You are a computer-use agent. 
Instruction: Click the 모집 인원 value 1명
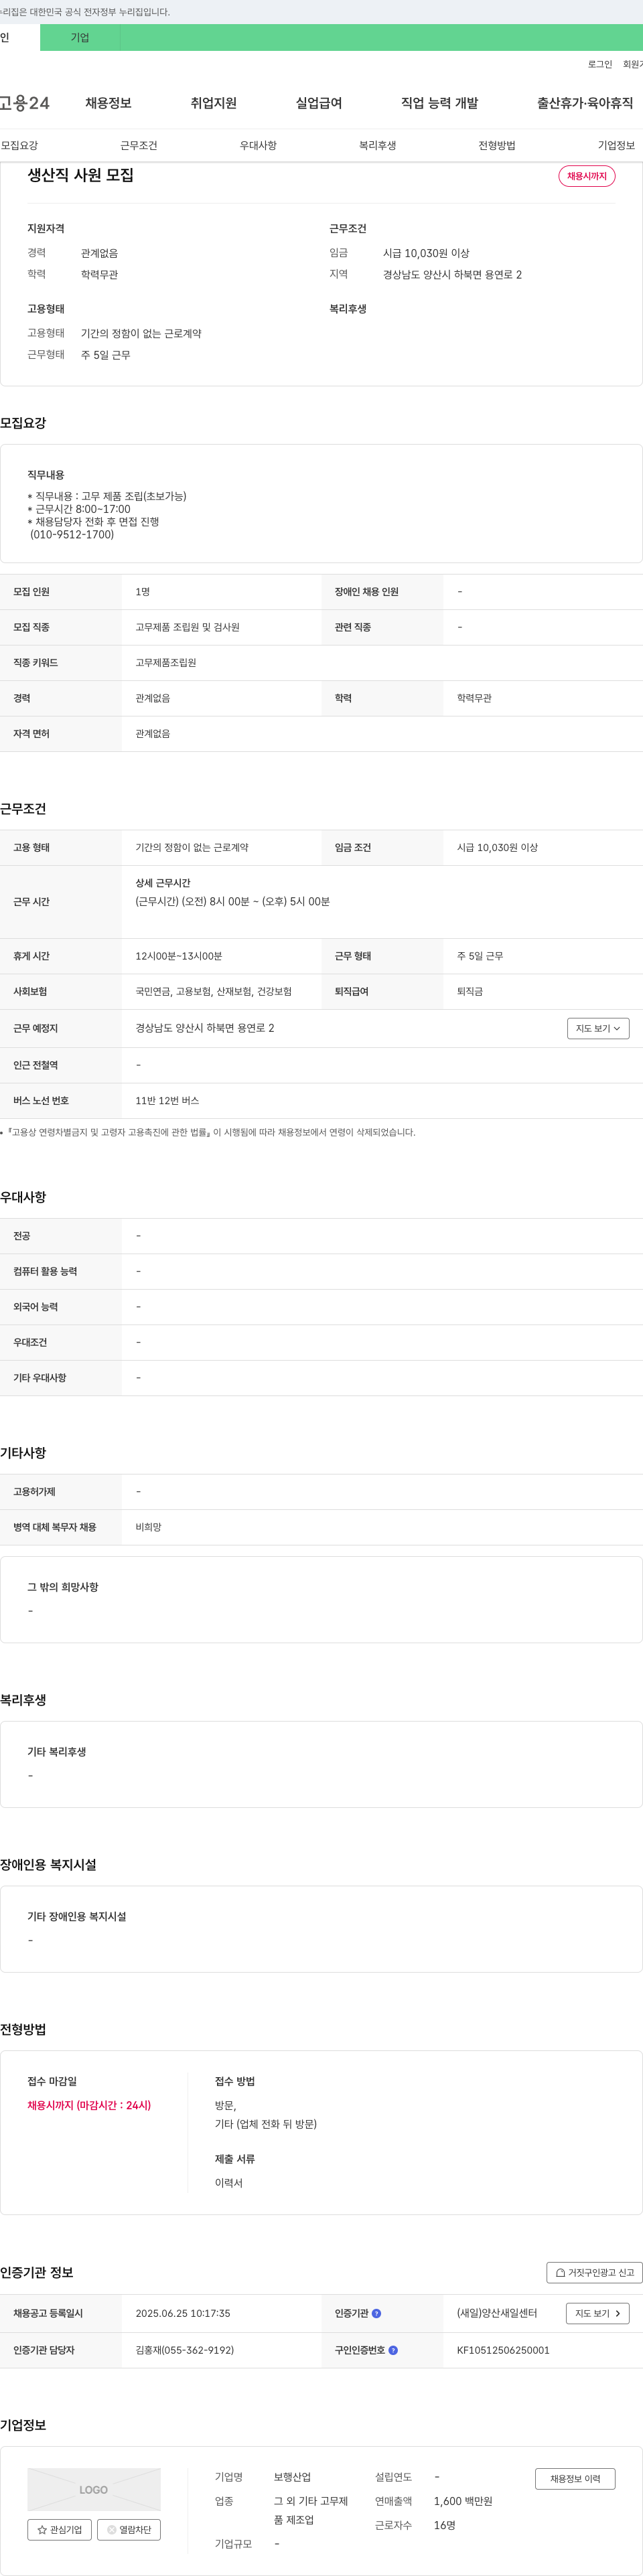[x=143, y=592]
